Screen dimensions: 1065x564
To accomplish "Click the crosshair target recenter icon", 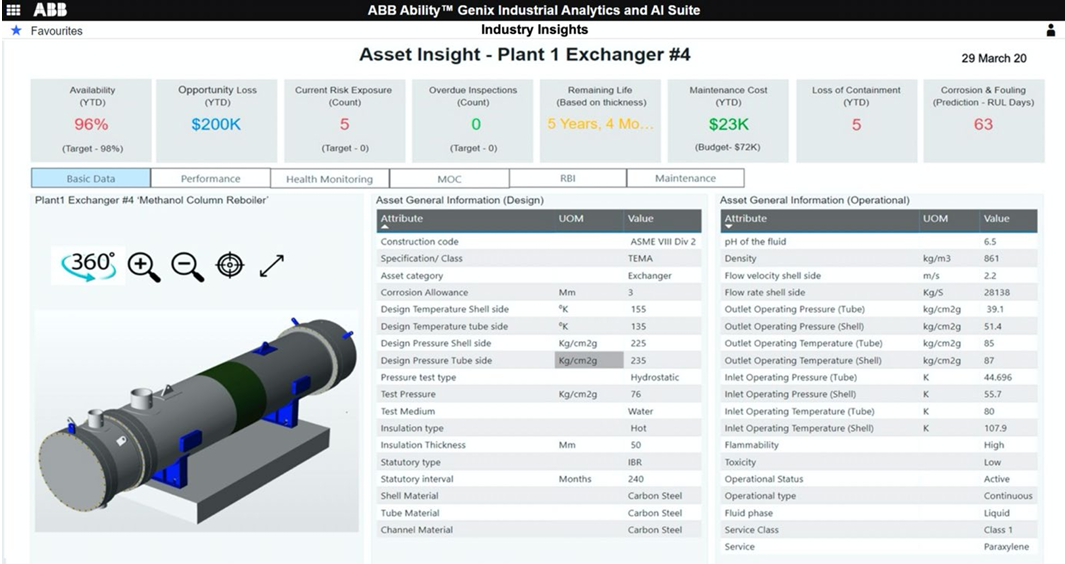I will tap(230, 266).
